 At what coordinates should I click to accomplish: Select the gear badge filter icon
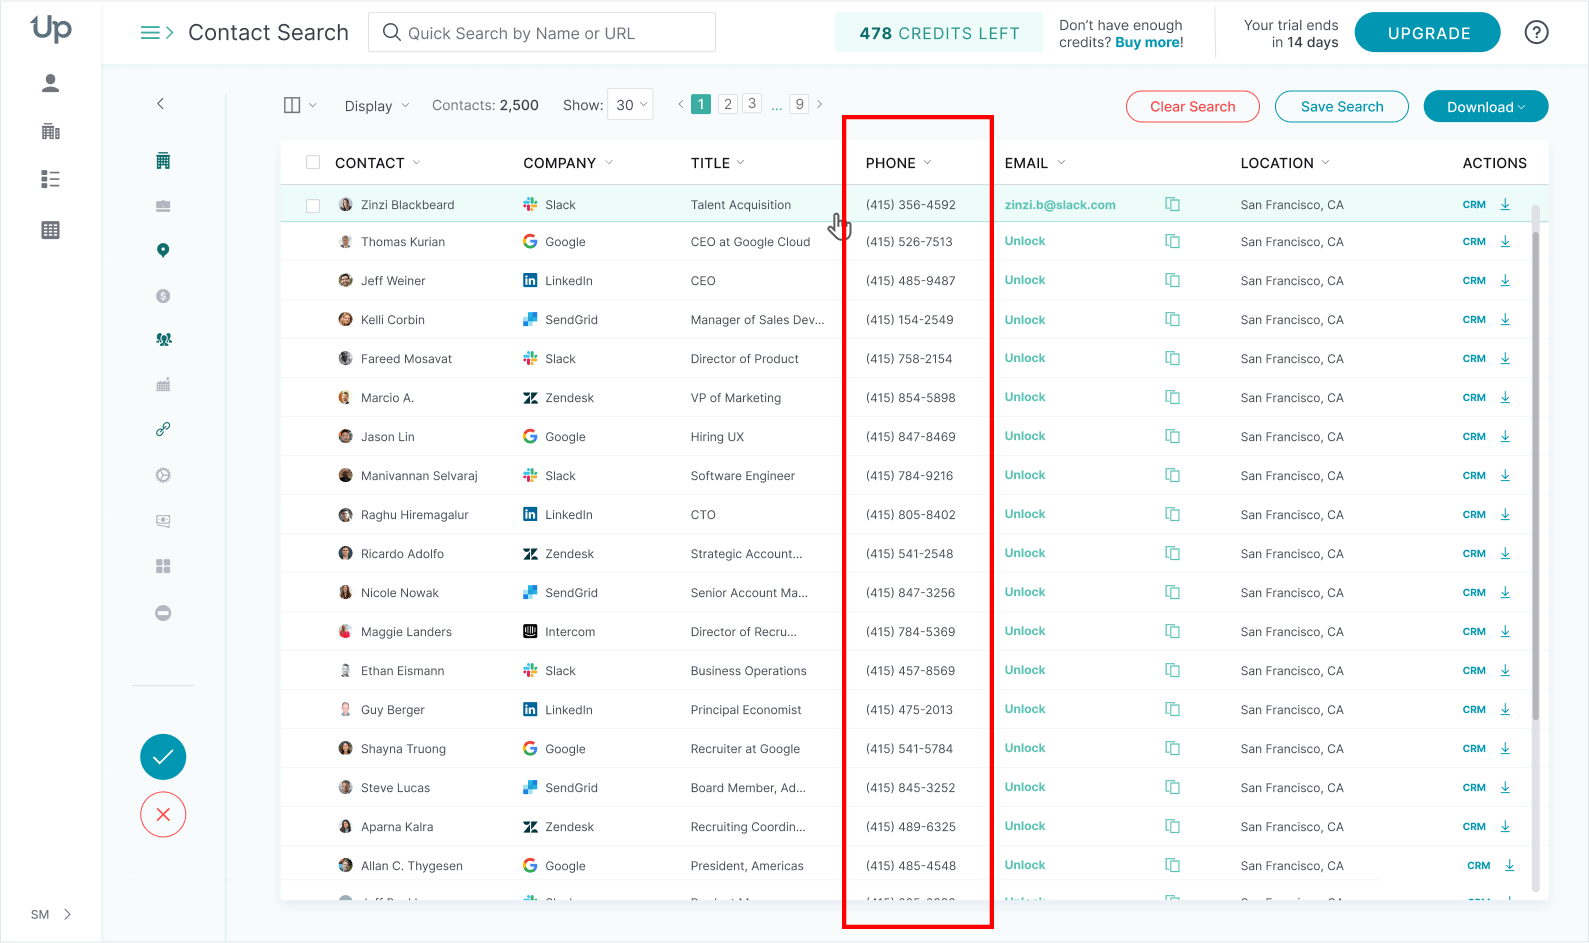pos(163,475)
